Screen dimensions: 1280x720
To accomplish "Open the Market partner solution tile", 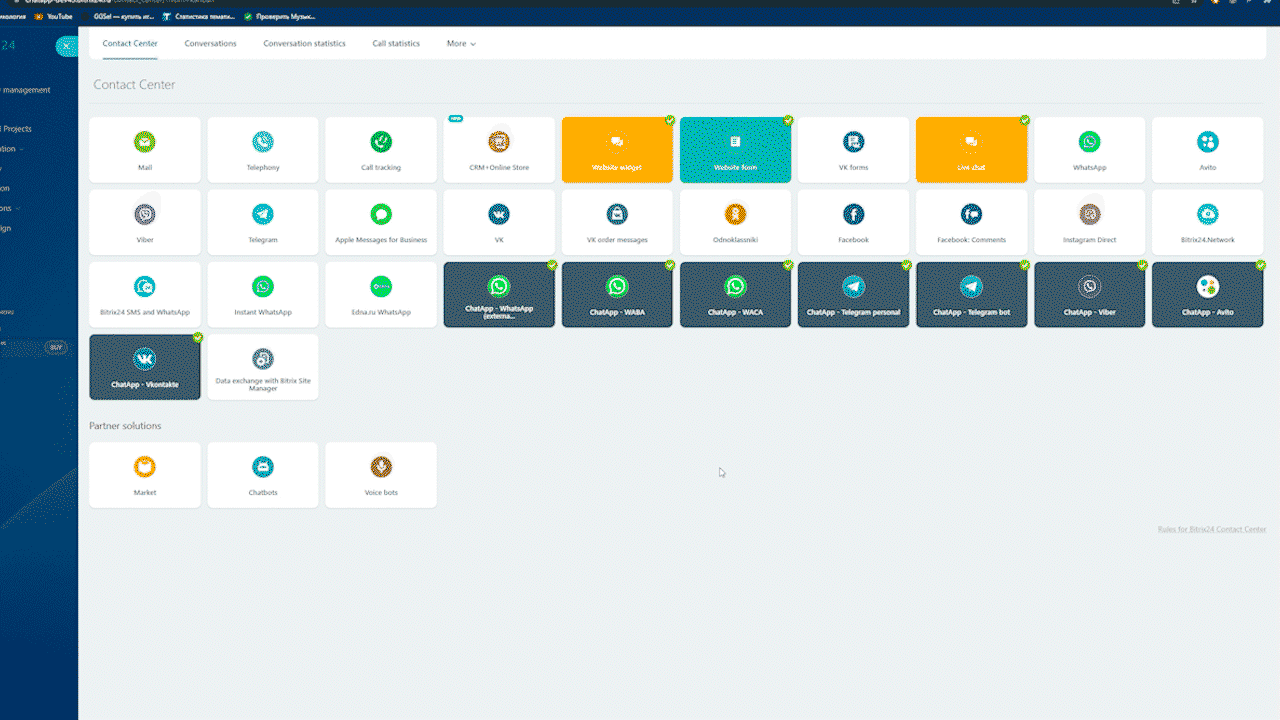I will (x=145, y=475).
